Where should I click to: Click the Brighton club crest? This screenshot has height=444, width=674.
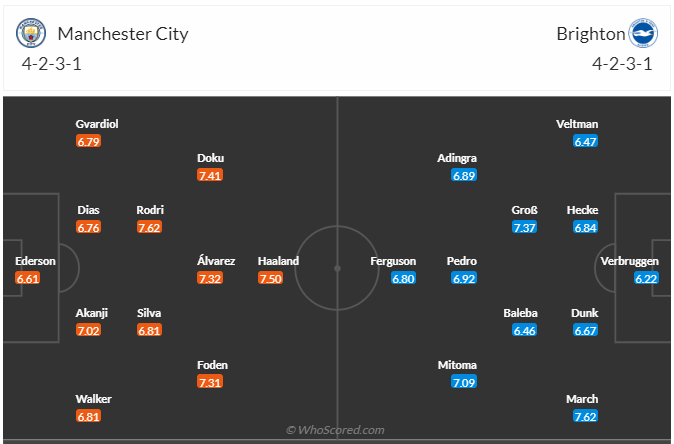point(642,35)
